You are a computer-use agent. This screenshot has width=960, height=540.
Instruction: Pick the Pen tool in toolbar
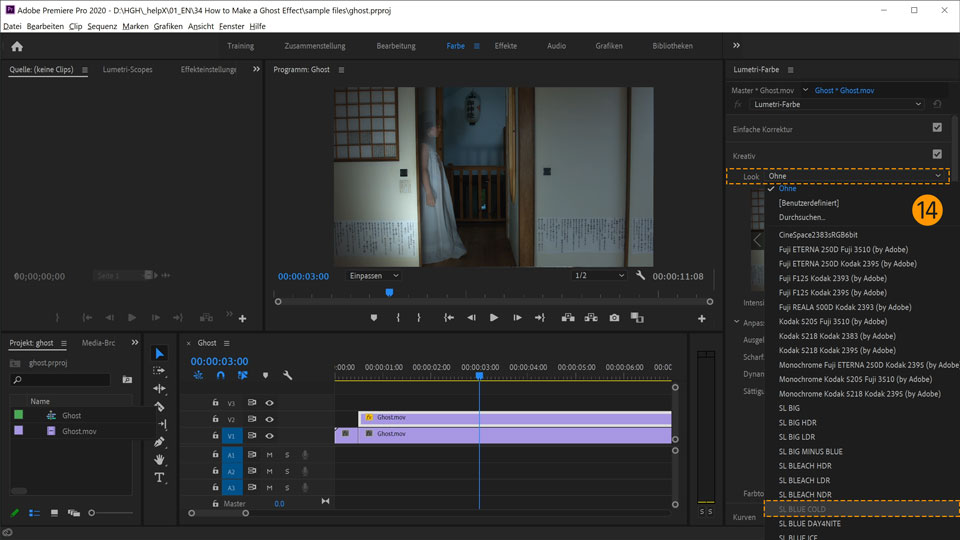[160, 441]
